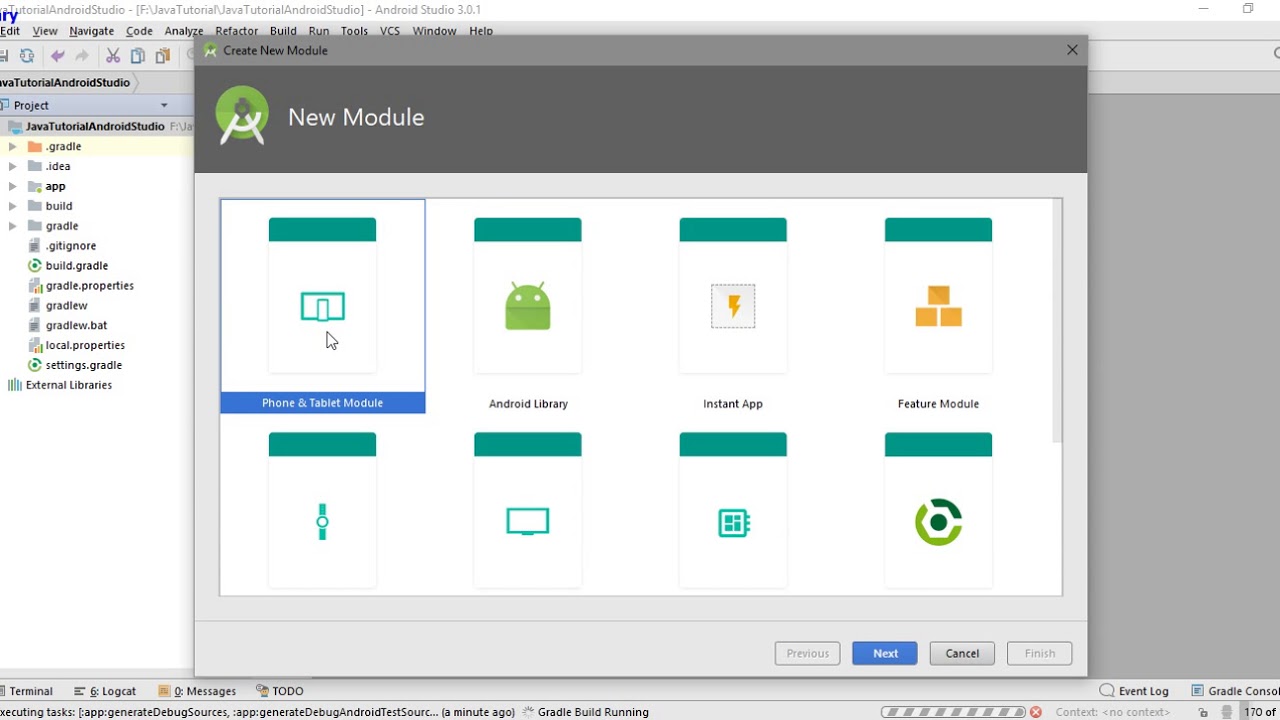Cancel the Create New Module dialog

[x=962, y=653]
